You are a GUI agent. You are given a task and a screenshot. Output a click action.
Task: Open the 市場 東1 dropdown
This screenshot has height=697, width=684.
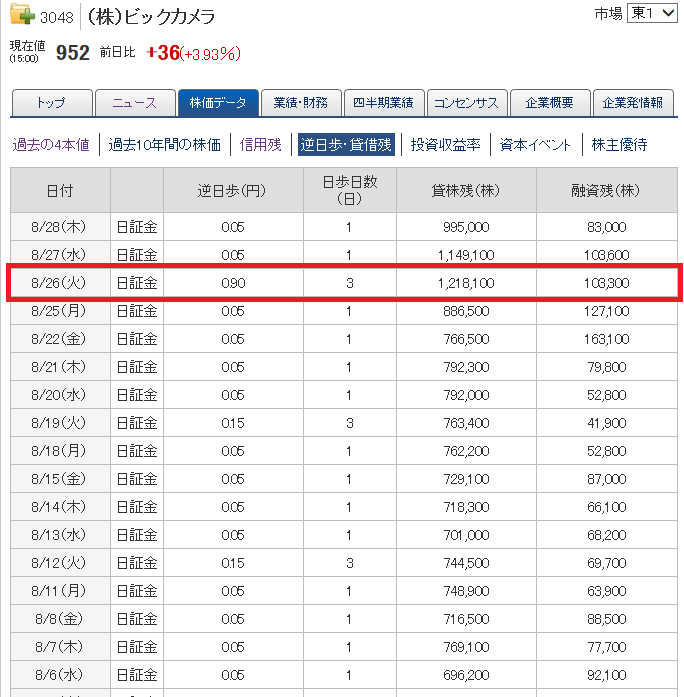tap(652, 13)
